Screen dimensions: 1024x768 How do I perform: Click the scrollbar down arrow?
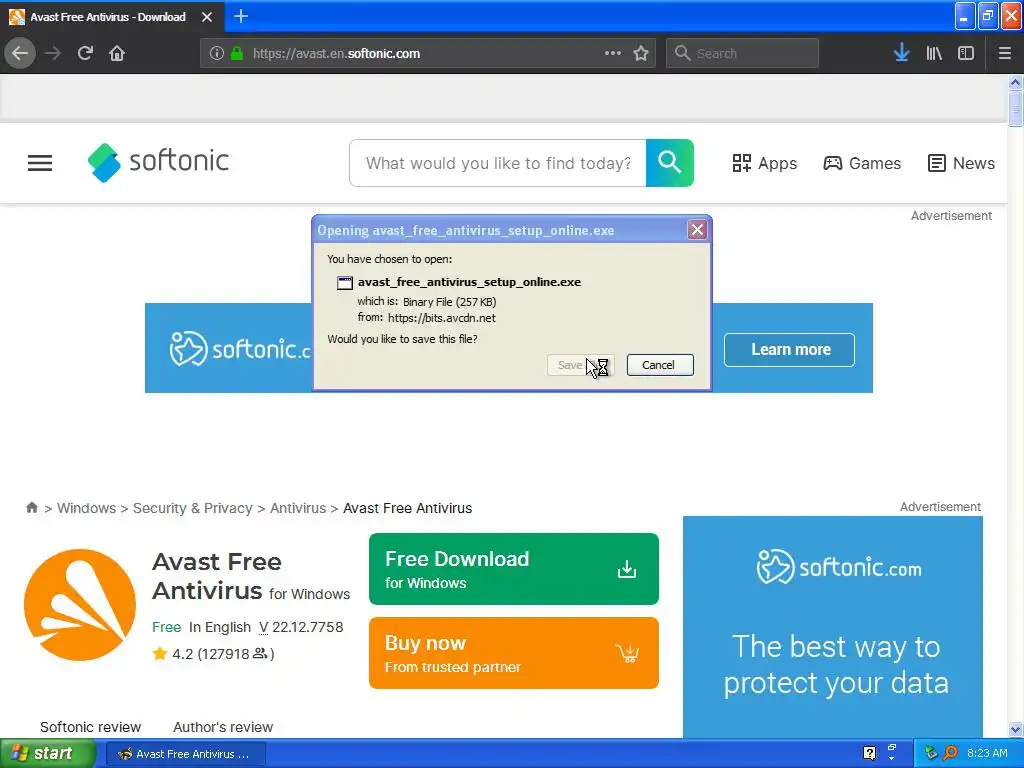pyautogui.click(x=1015, y=729)
